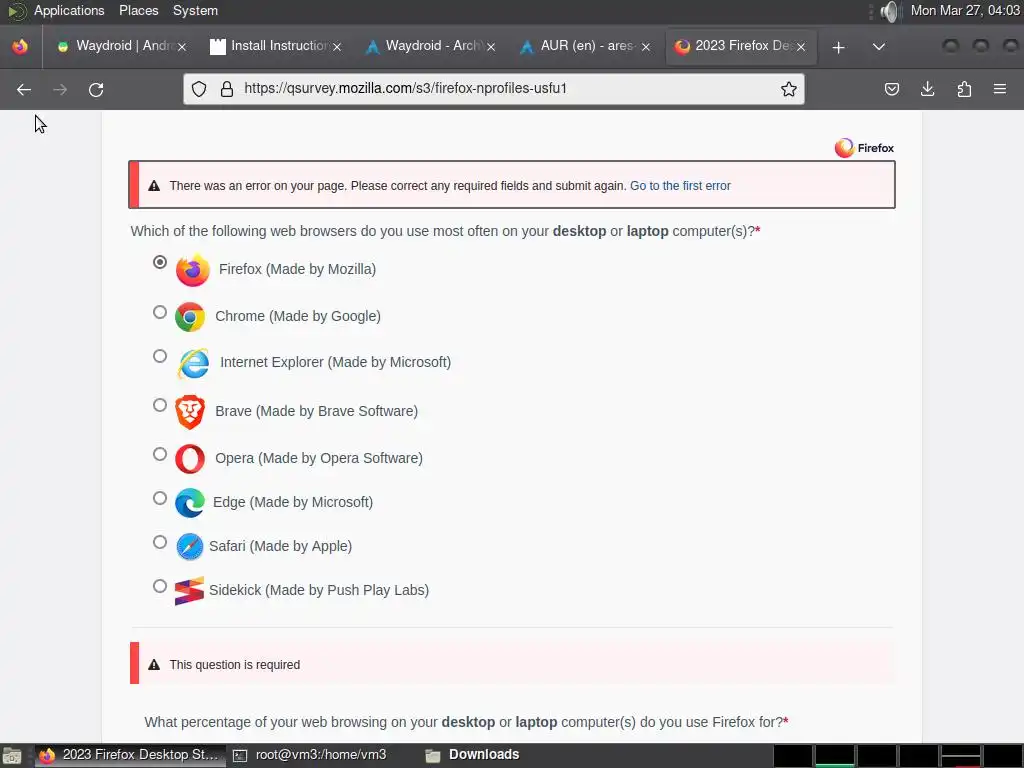The width and height of the screenshot is (1024, 768).
Task: Click the Firefox brand logo at top right
Action: (864, 148)
